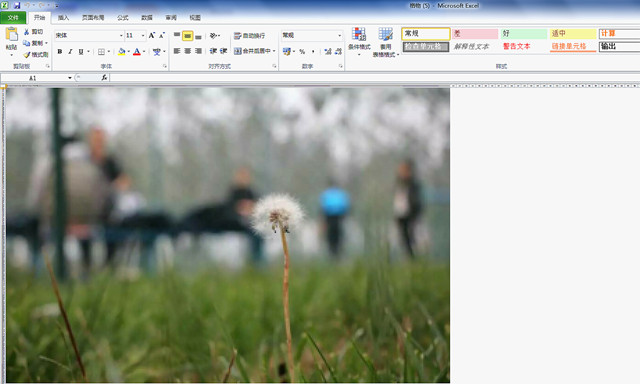Viewport: 640px width, 384px height.
Task: Click the Name Box showing A1
Action: pos(37,78)
